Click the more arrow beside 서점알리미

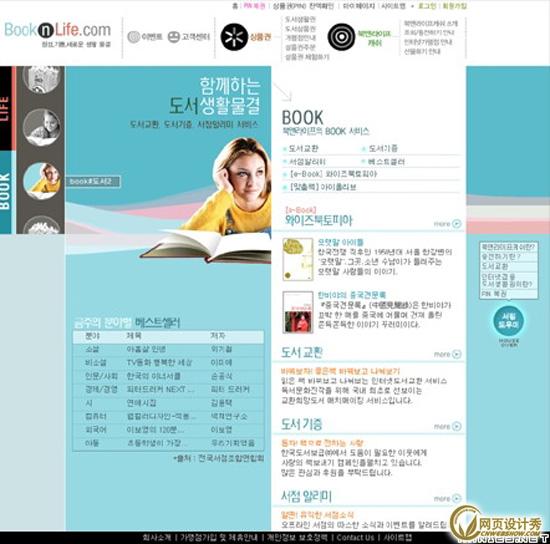(457, 498)
